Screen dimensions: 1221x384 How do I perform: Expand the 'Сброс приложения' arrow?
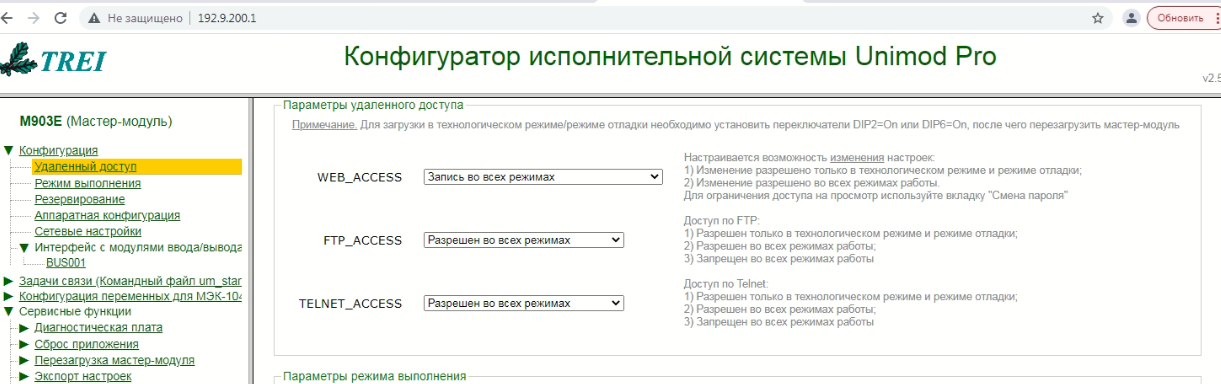pyautogui.click(x=25, y=345)
